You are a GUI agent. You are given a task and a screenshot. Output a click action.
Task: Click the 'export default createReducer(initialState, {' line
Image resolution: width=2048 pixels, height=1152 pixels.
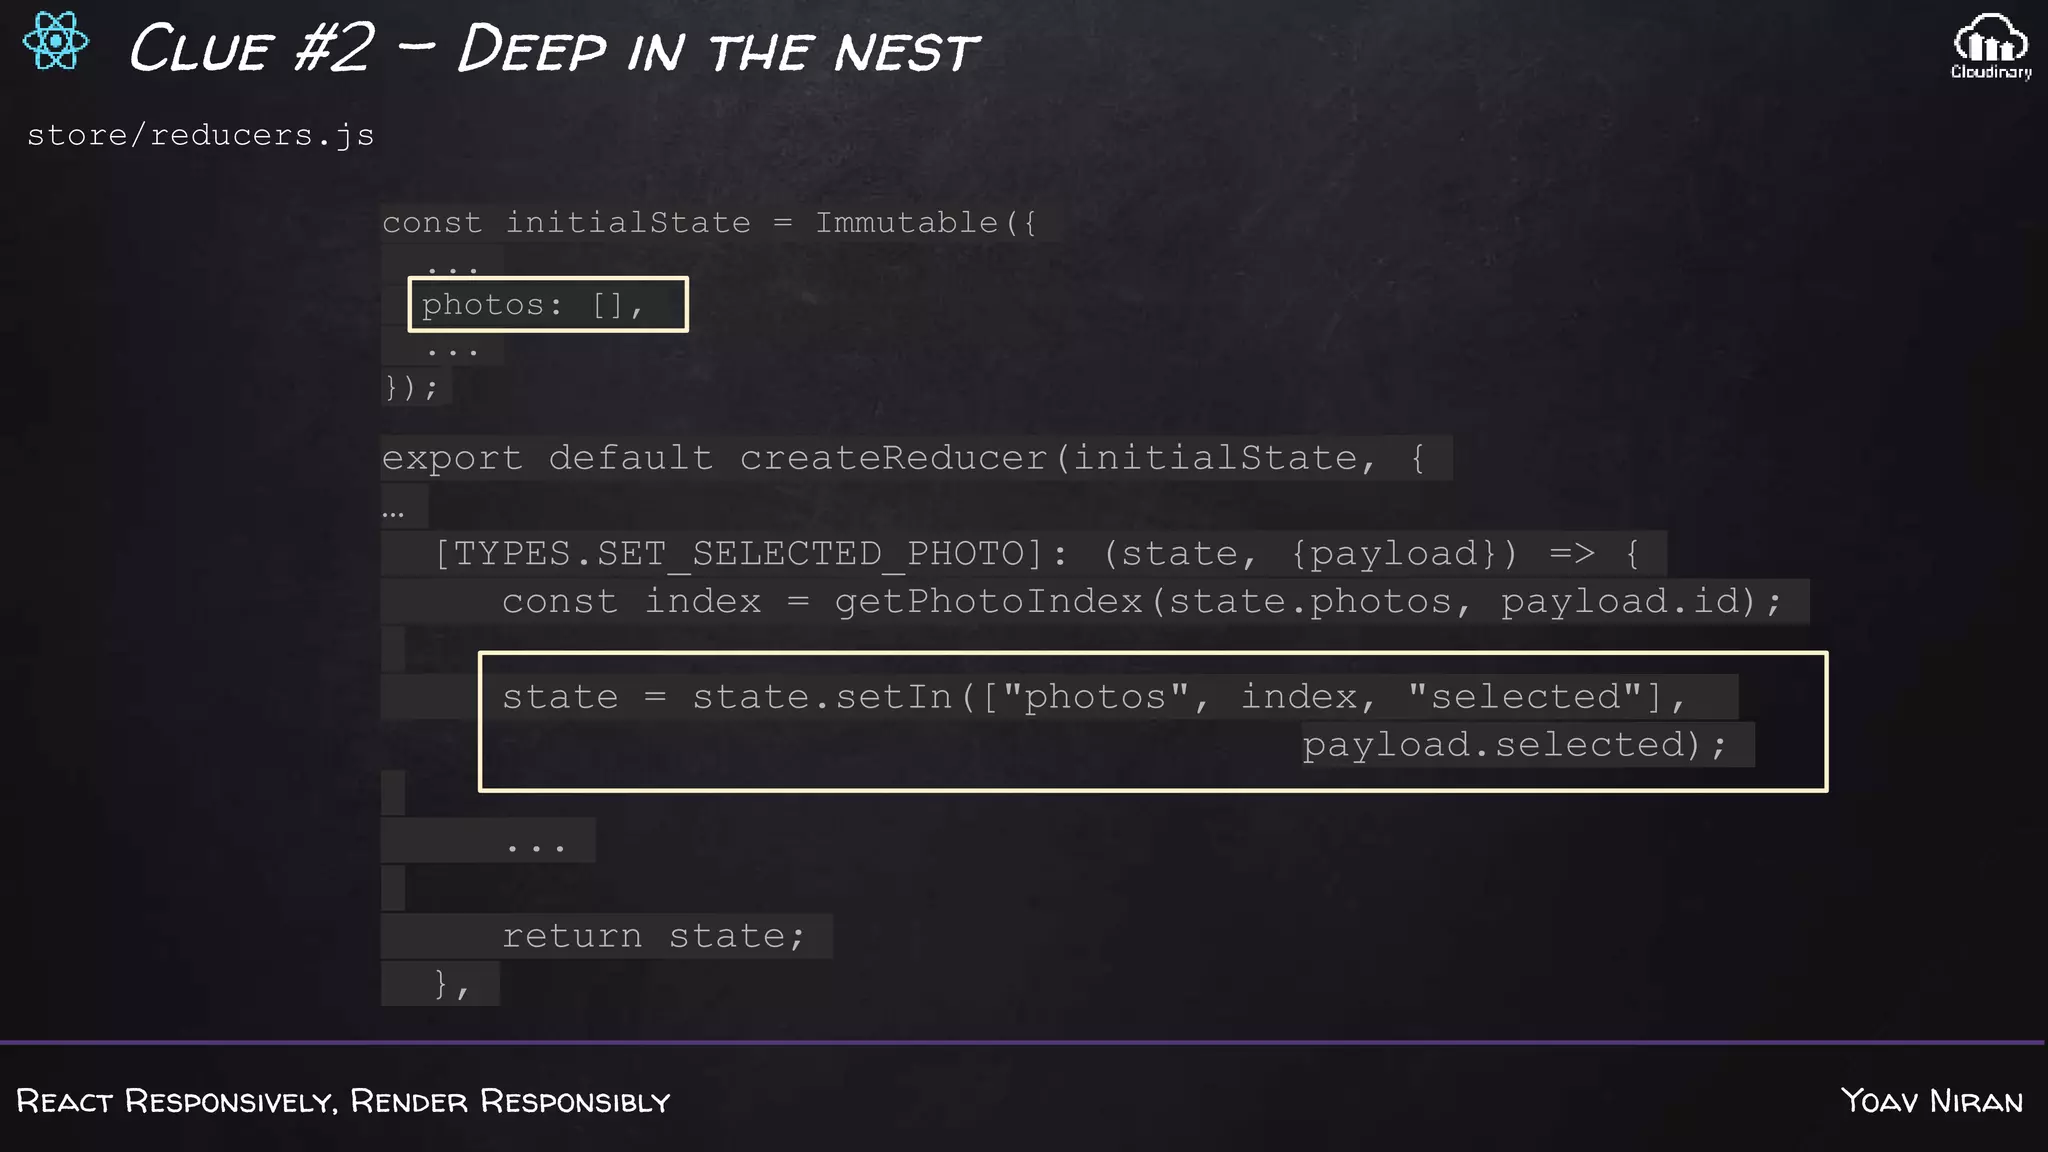[903, 458]
